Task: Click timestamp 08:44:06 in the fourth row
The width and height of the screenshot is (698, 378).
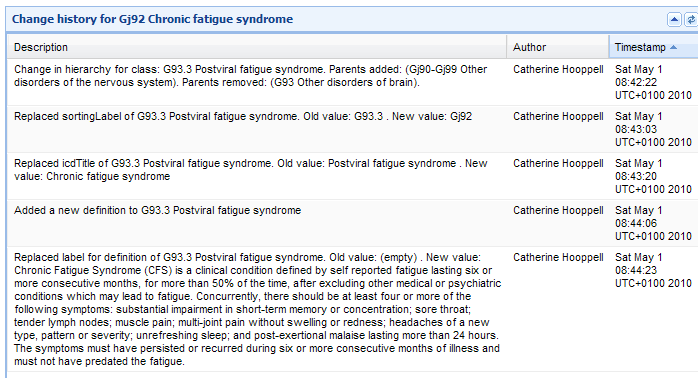Action: point(636,223)
